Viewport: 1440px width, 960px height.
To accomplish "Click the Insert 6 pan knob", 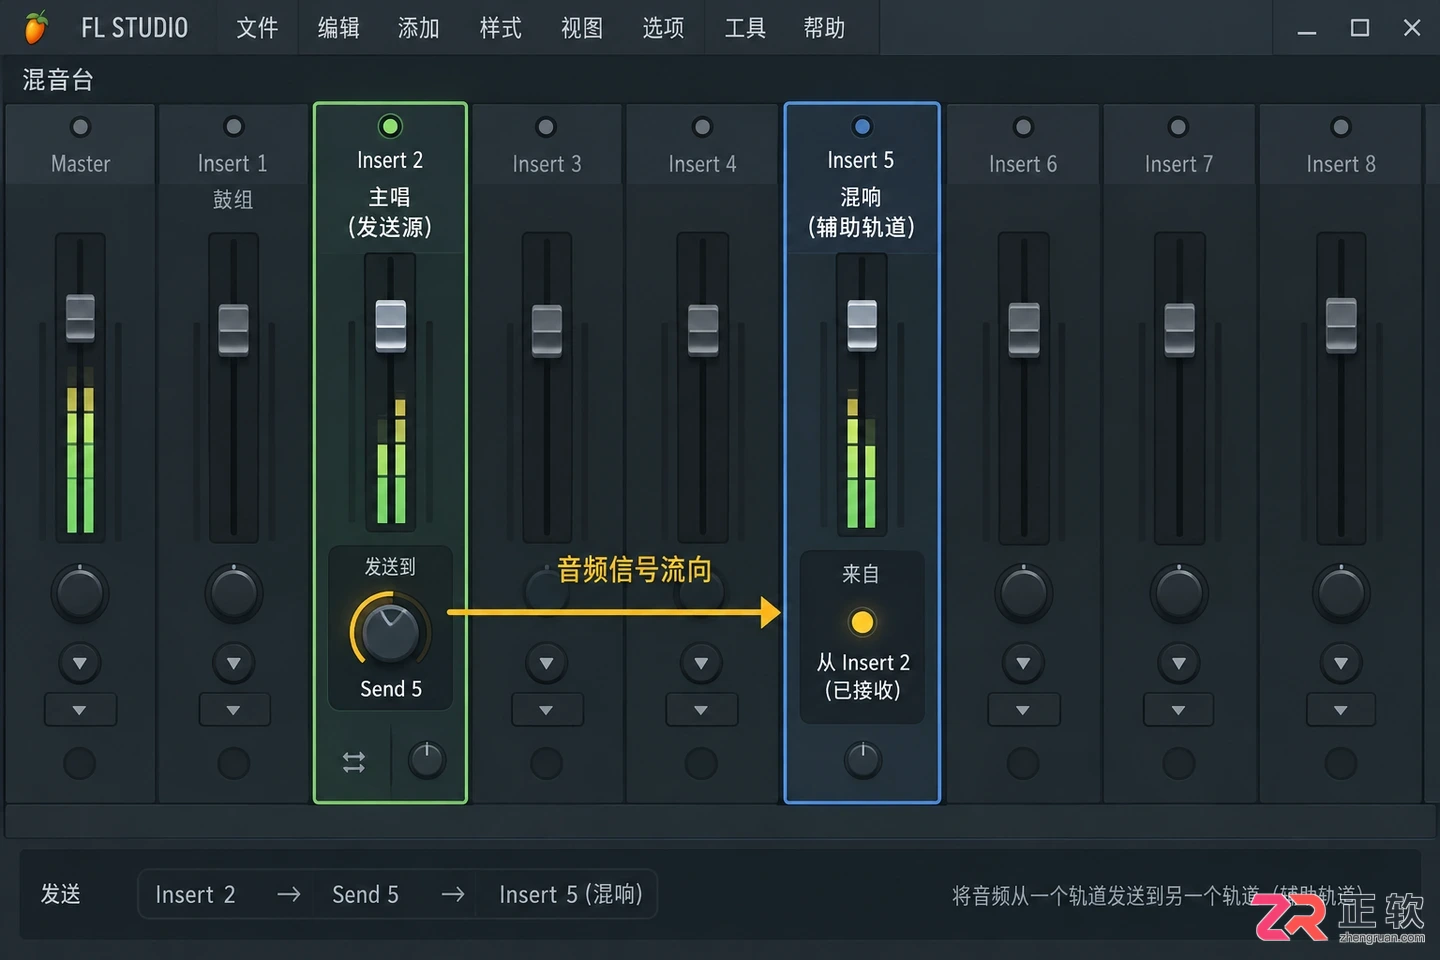I will coord(1023,593).
